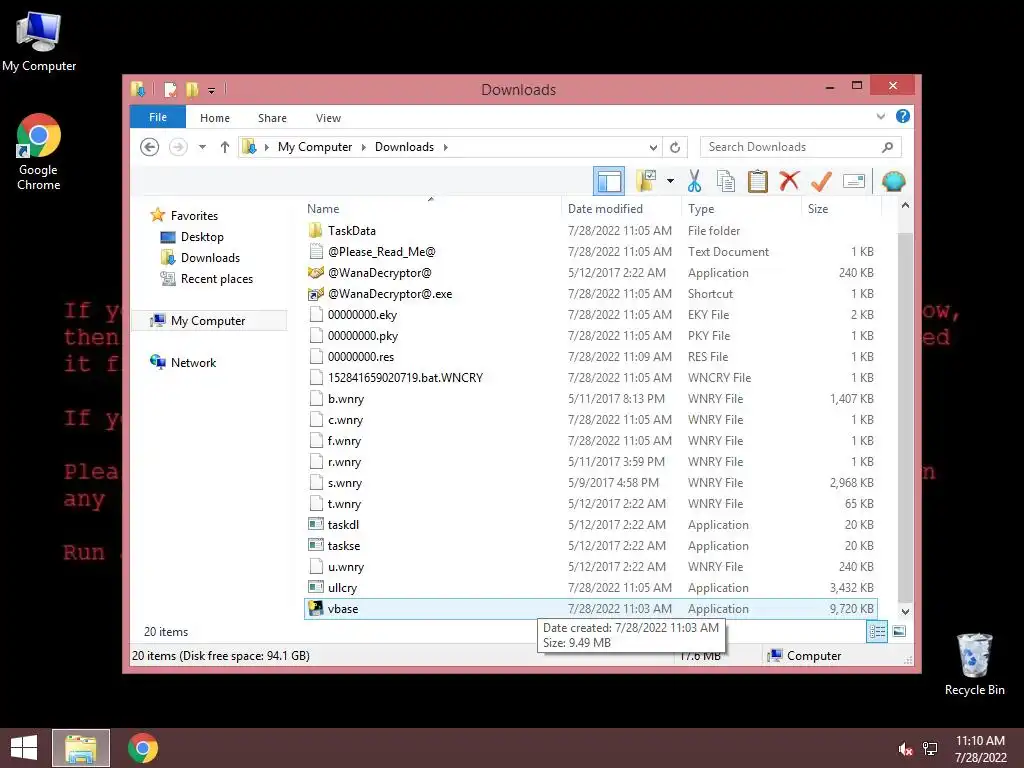Click the blue Help question mark icon
The image size is (1024, 768).
903,116
